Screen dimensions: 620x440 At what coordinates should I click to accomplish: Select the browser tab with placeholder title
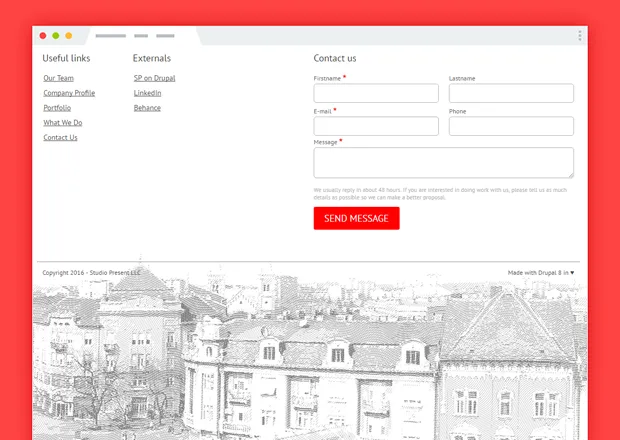142,36
